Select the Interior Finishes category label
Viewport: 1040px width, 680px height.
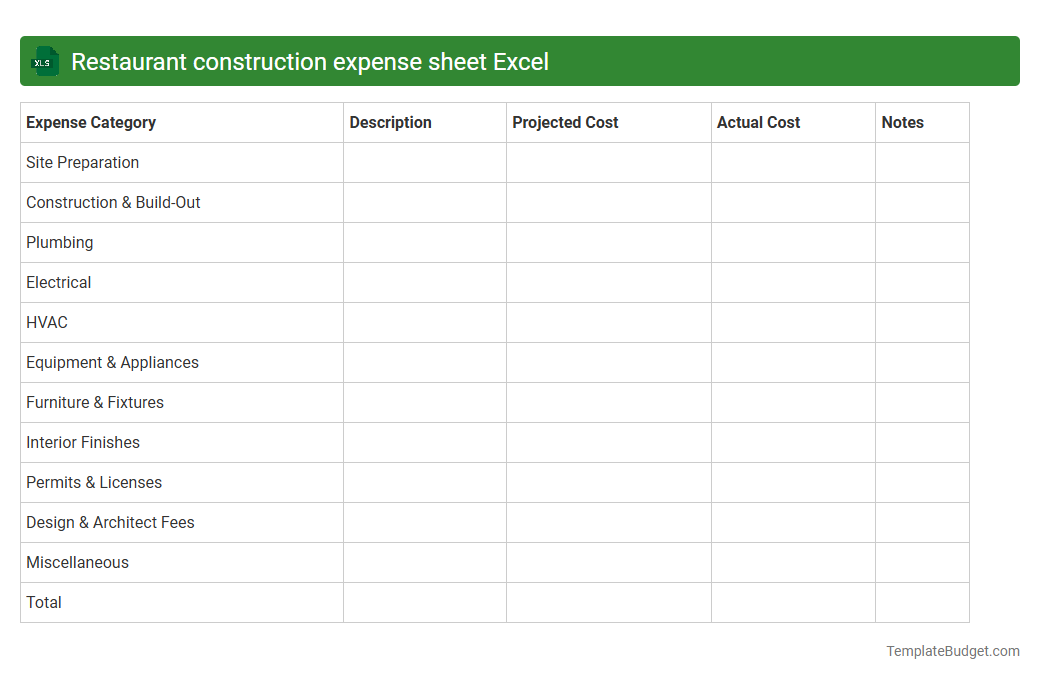pos(83,442)
